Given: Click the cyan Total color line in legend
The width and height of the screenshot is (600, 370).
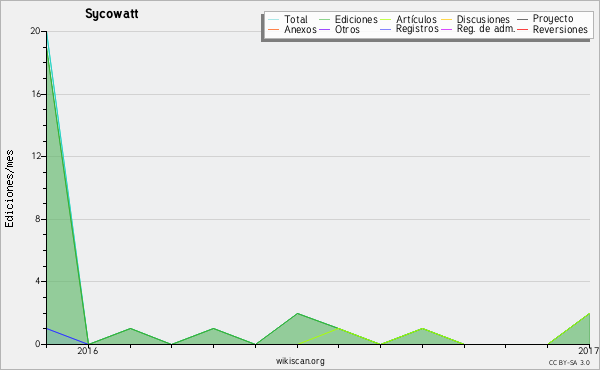Looking at the screenshot, I should click(274, 19).
